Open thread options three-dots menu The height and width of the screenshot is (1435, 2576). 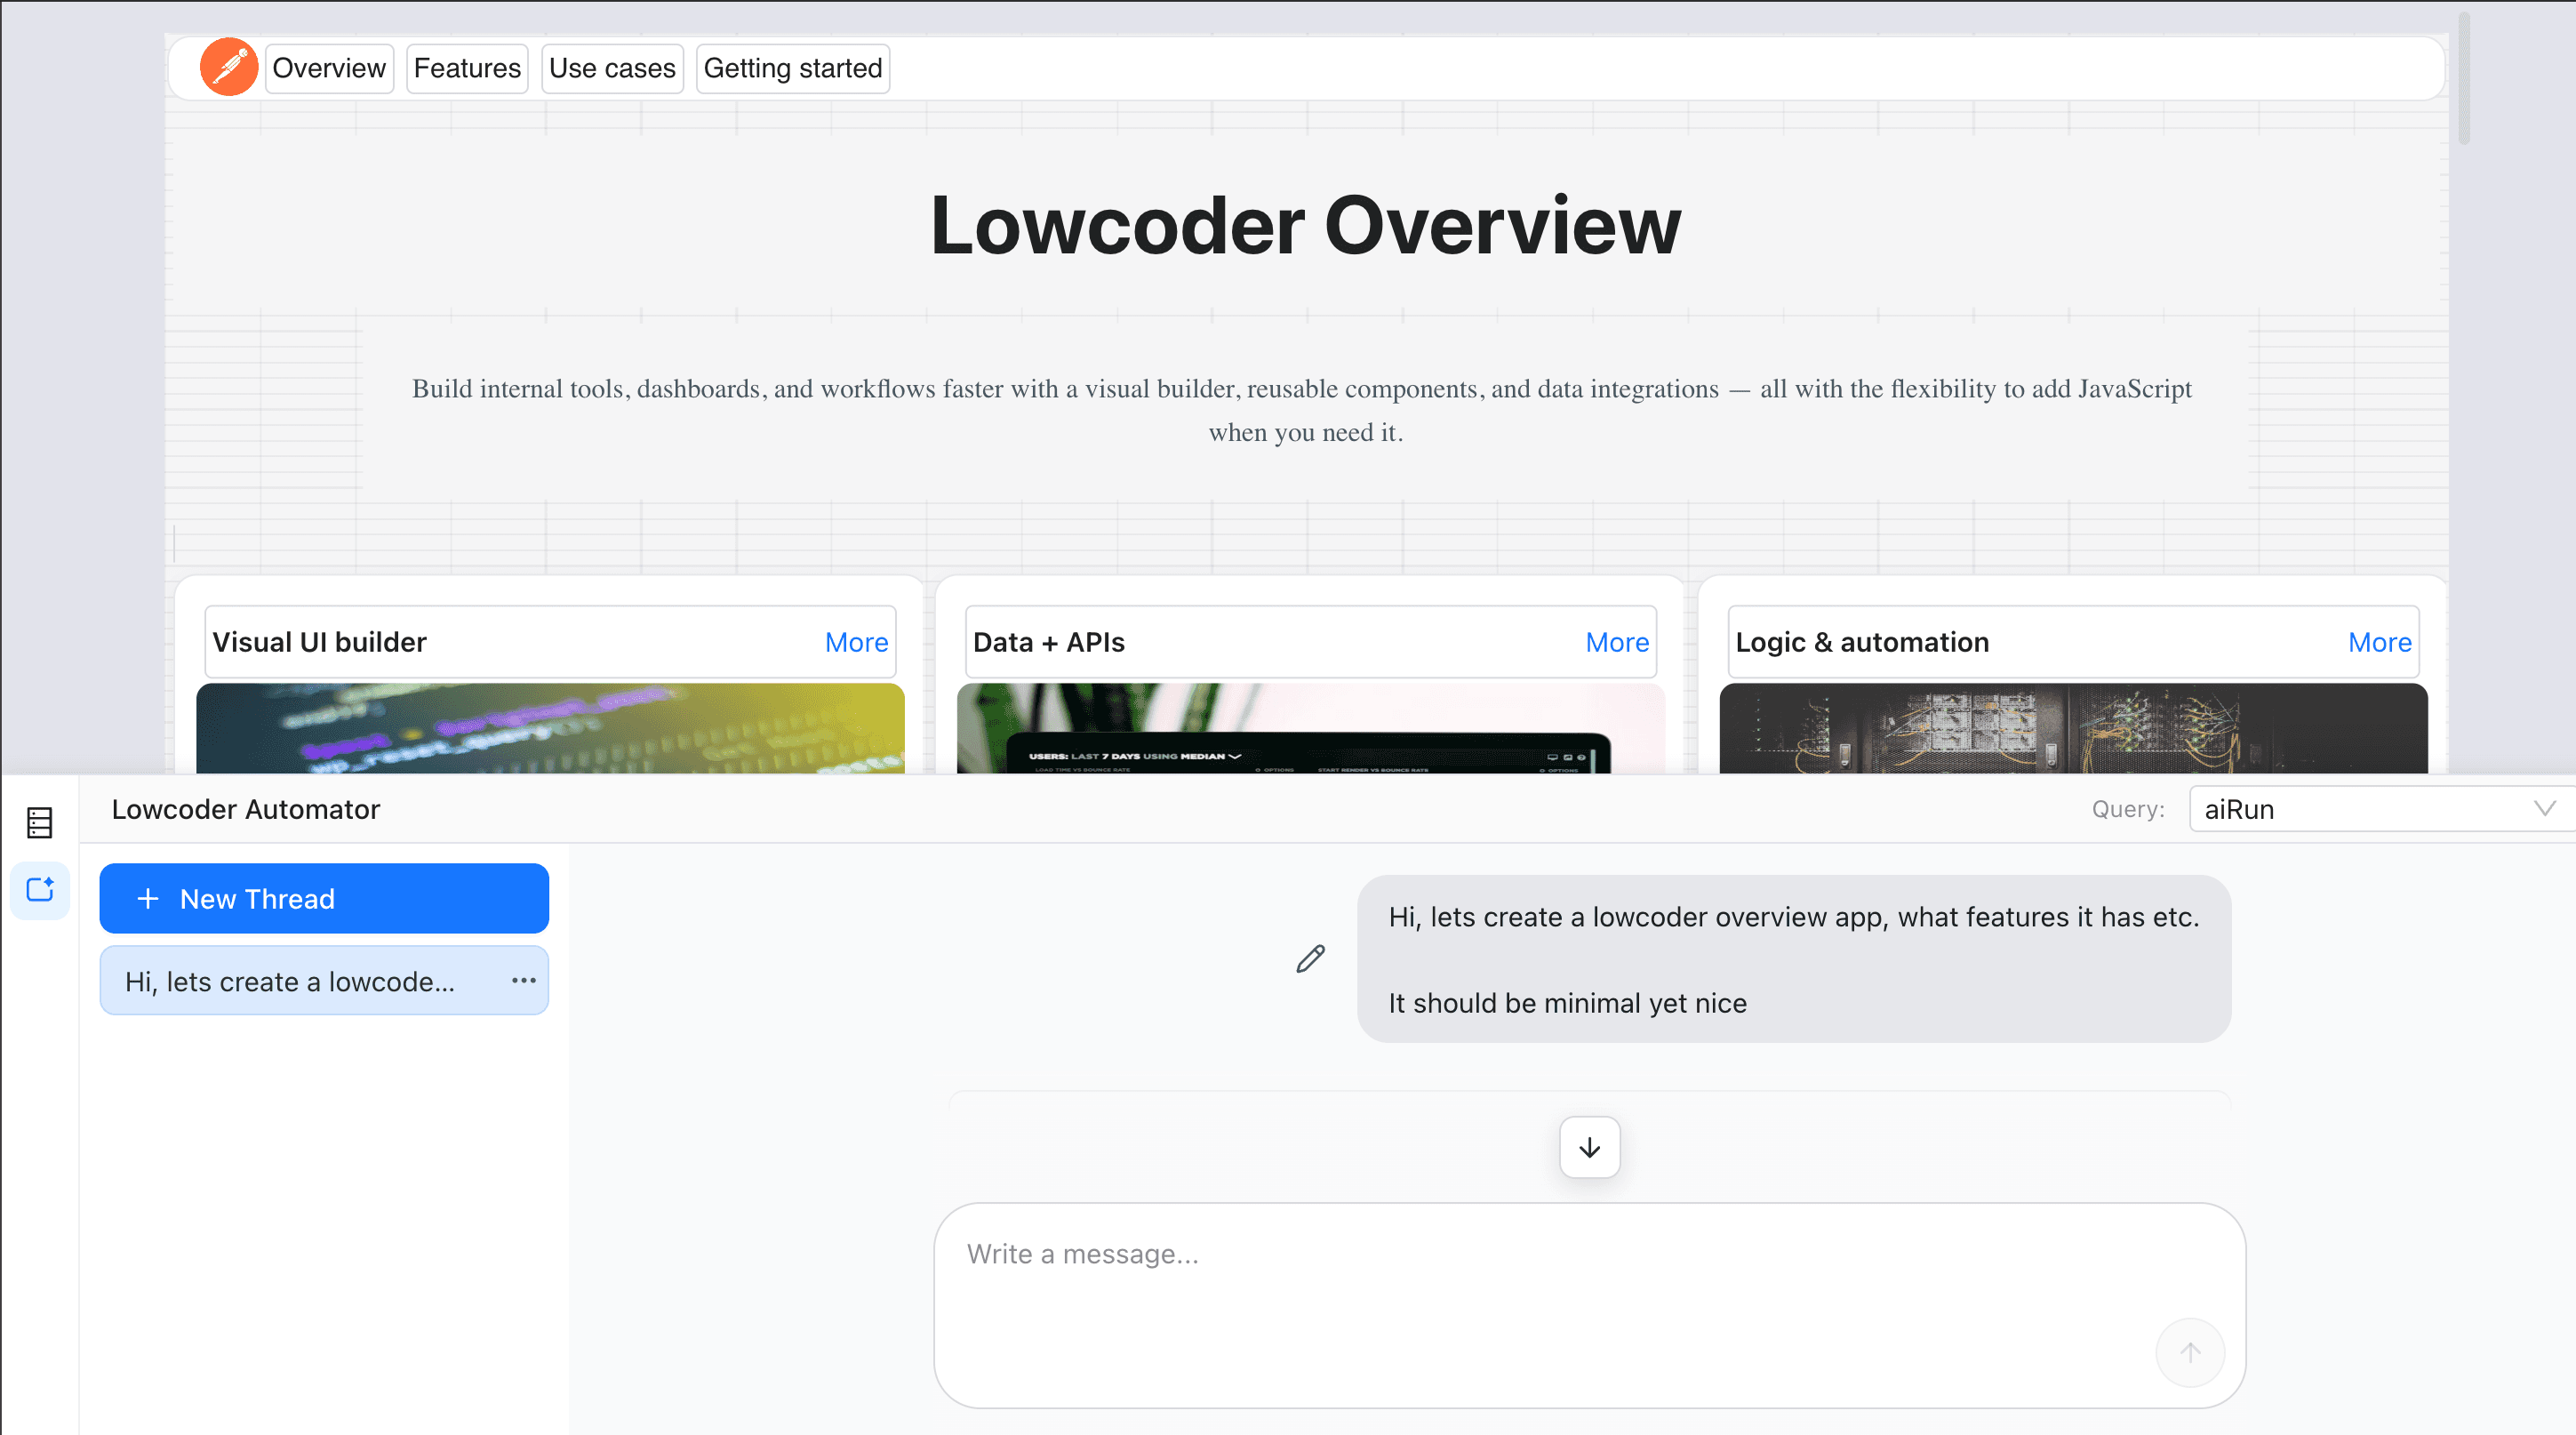pyautogui.click(x=523, y=981)
